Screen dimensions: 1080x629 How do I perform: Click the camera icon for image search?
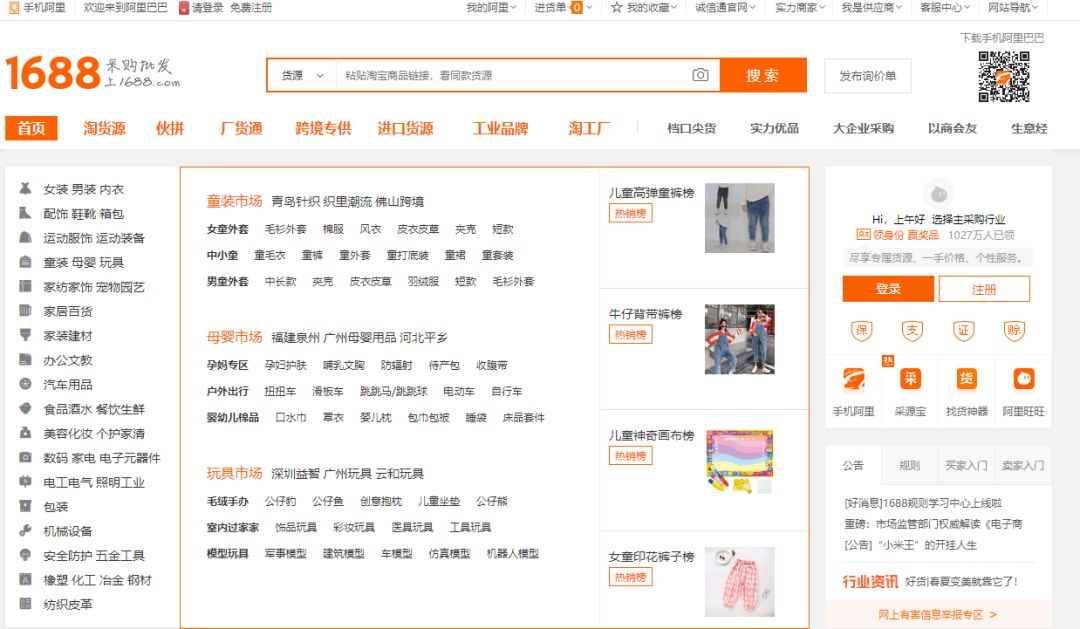coord(700,75)
